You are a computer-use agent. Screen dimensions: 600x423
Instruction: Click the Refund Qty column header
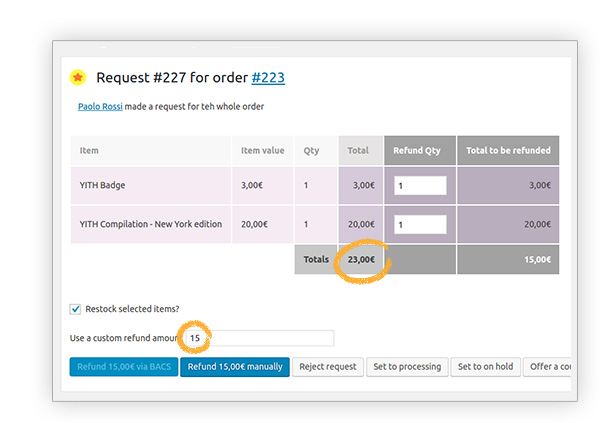tap(418, 151)
